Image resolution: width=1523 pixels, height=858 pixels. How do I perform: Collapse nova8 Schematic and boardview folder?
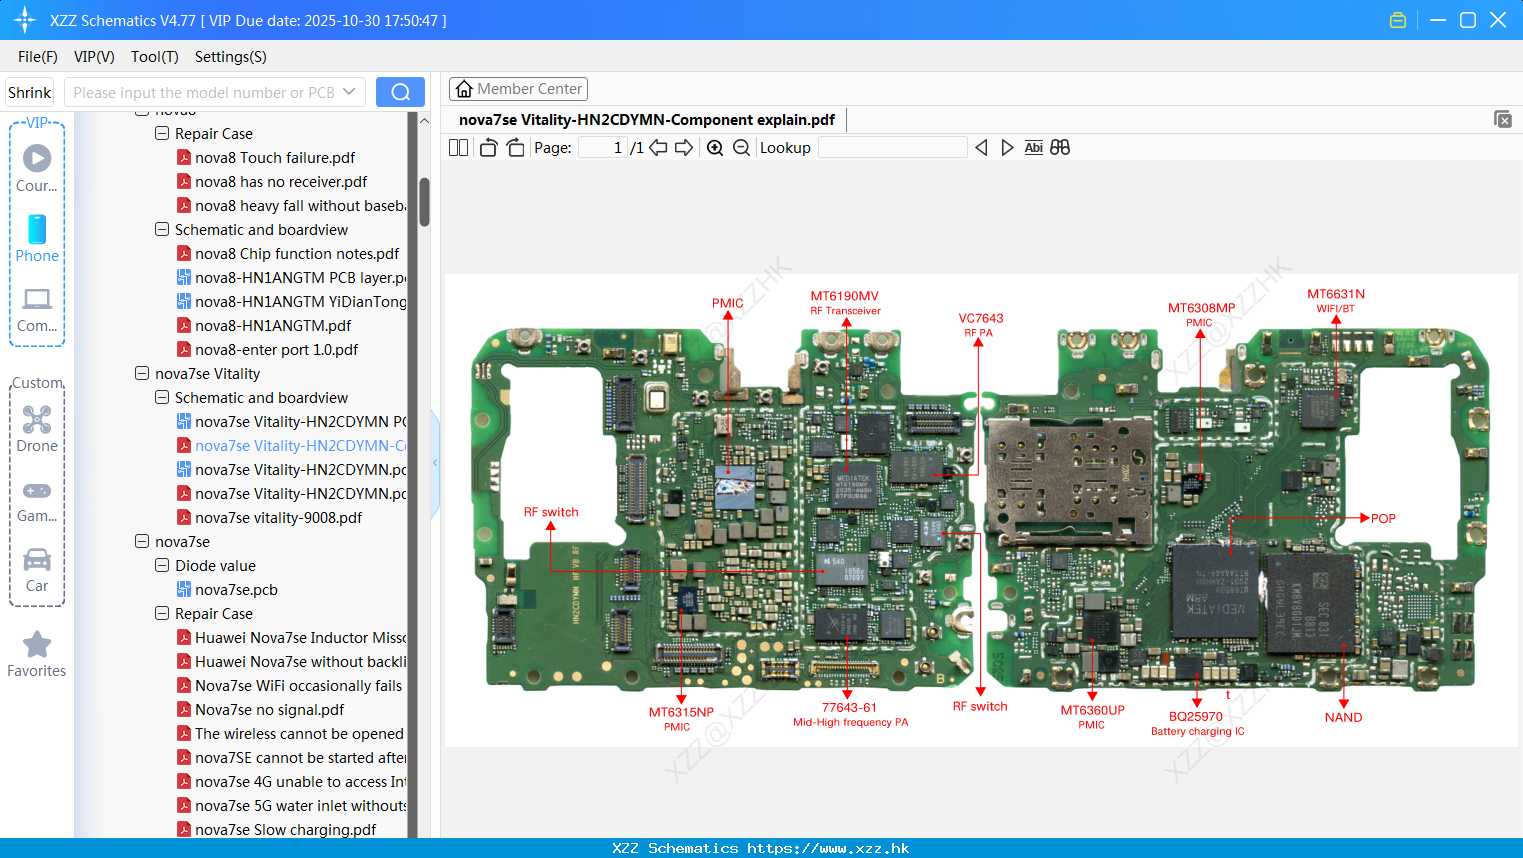(162, 229)
